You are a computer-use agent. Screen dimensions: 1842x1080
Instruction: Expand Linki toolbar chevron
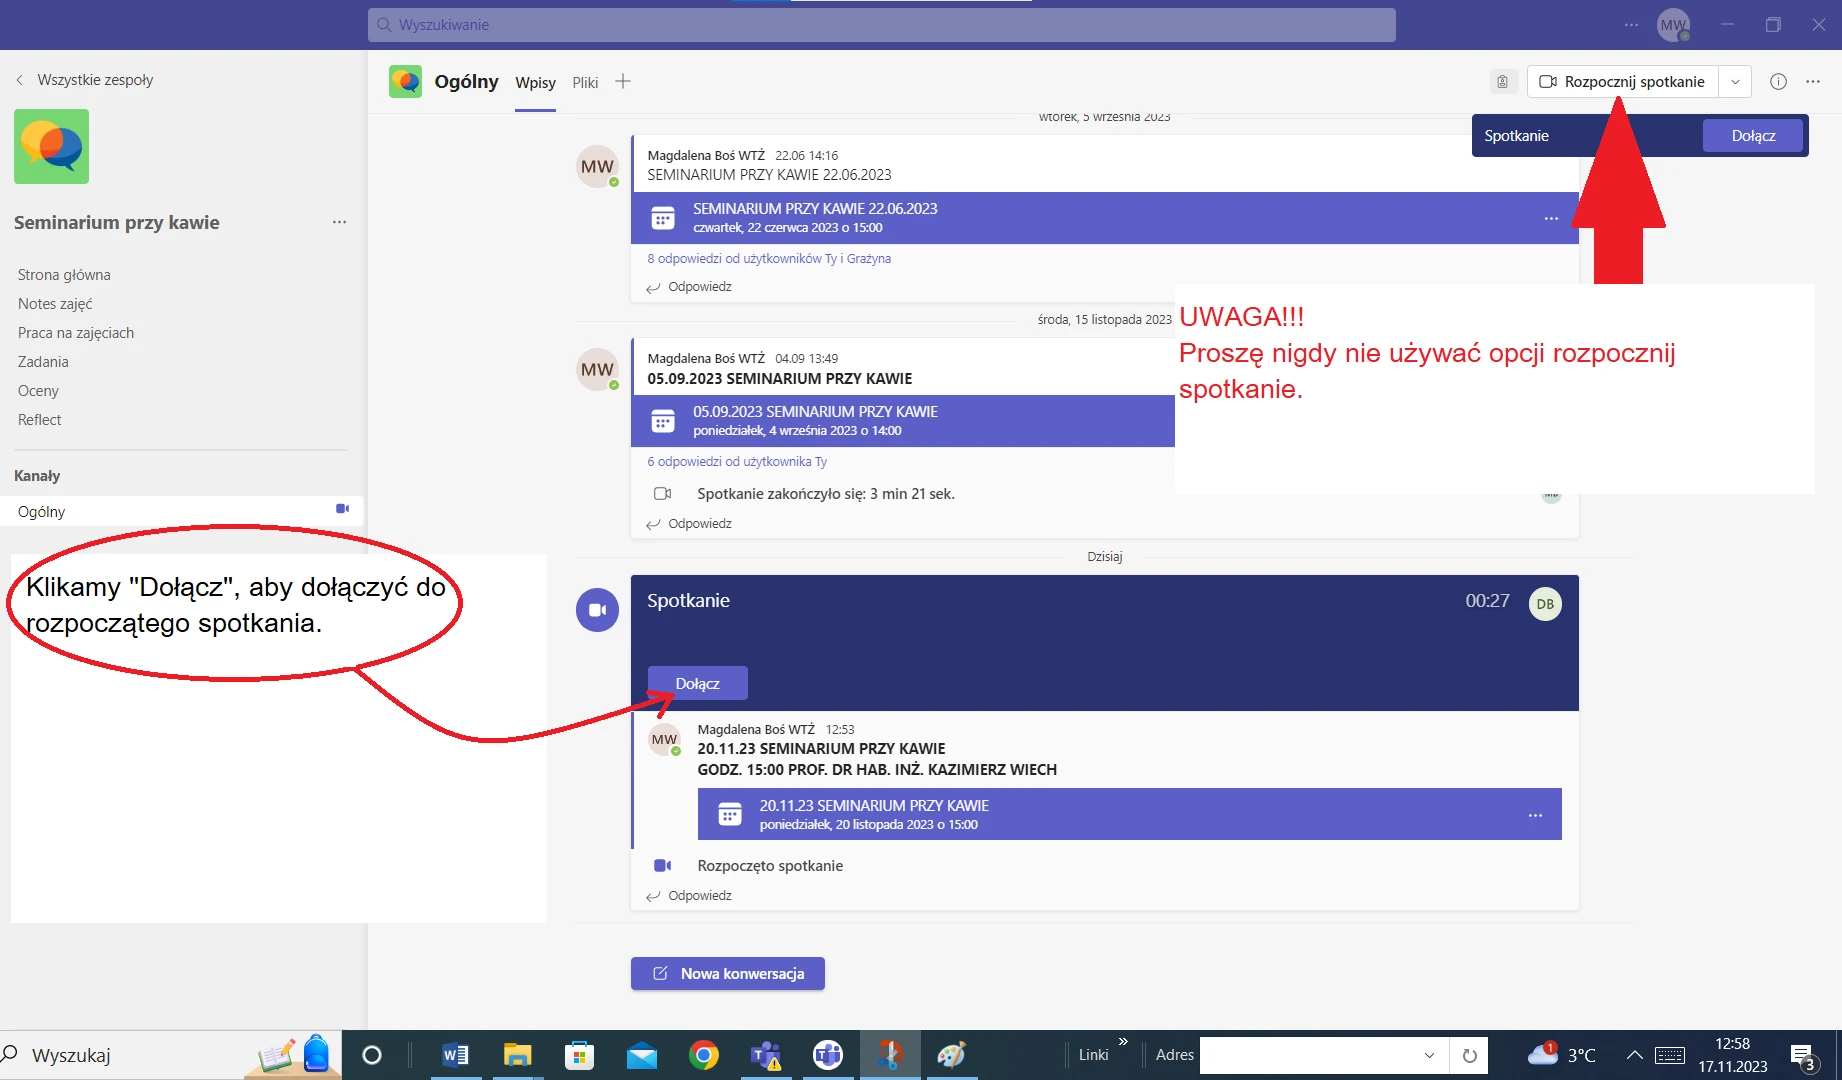pos(1123,1042)
